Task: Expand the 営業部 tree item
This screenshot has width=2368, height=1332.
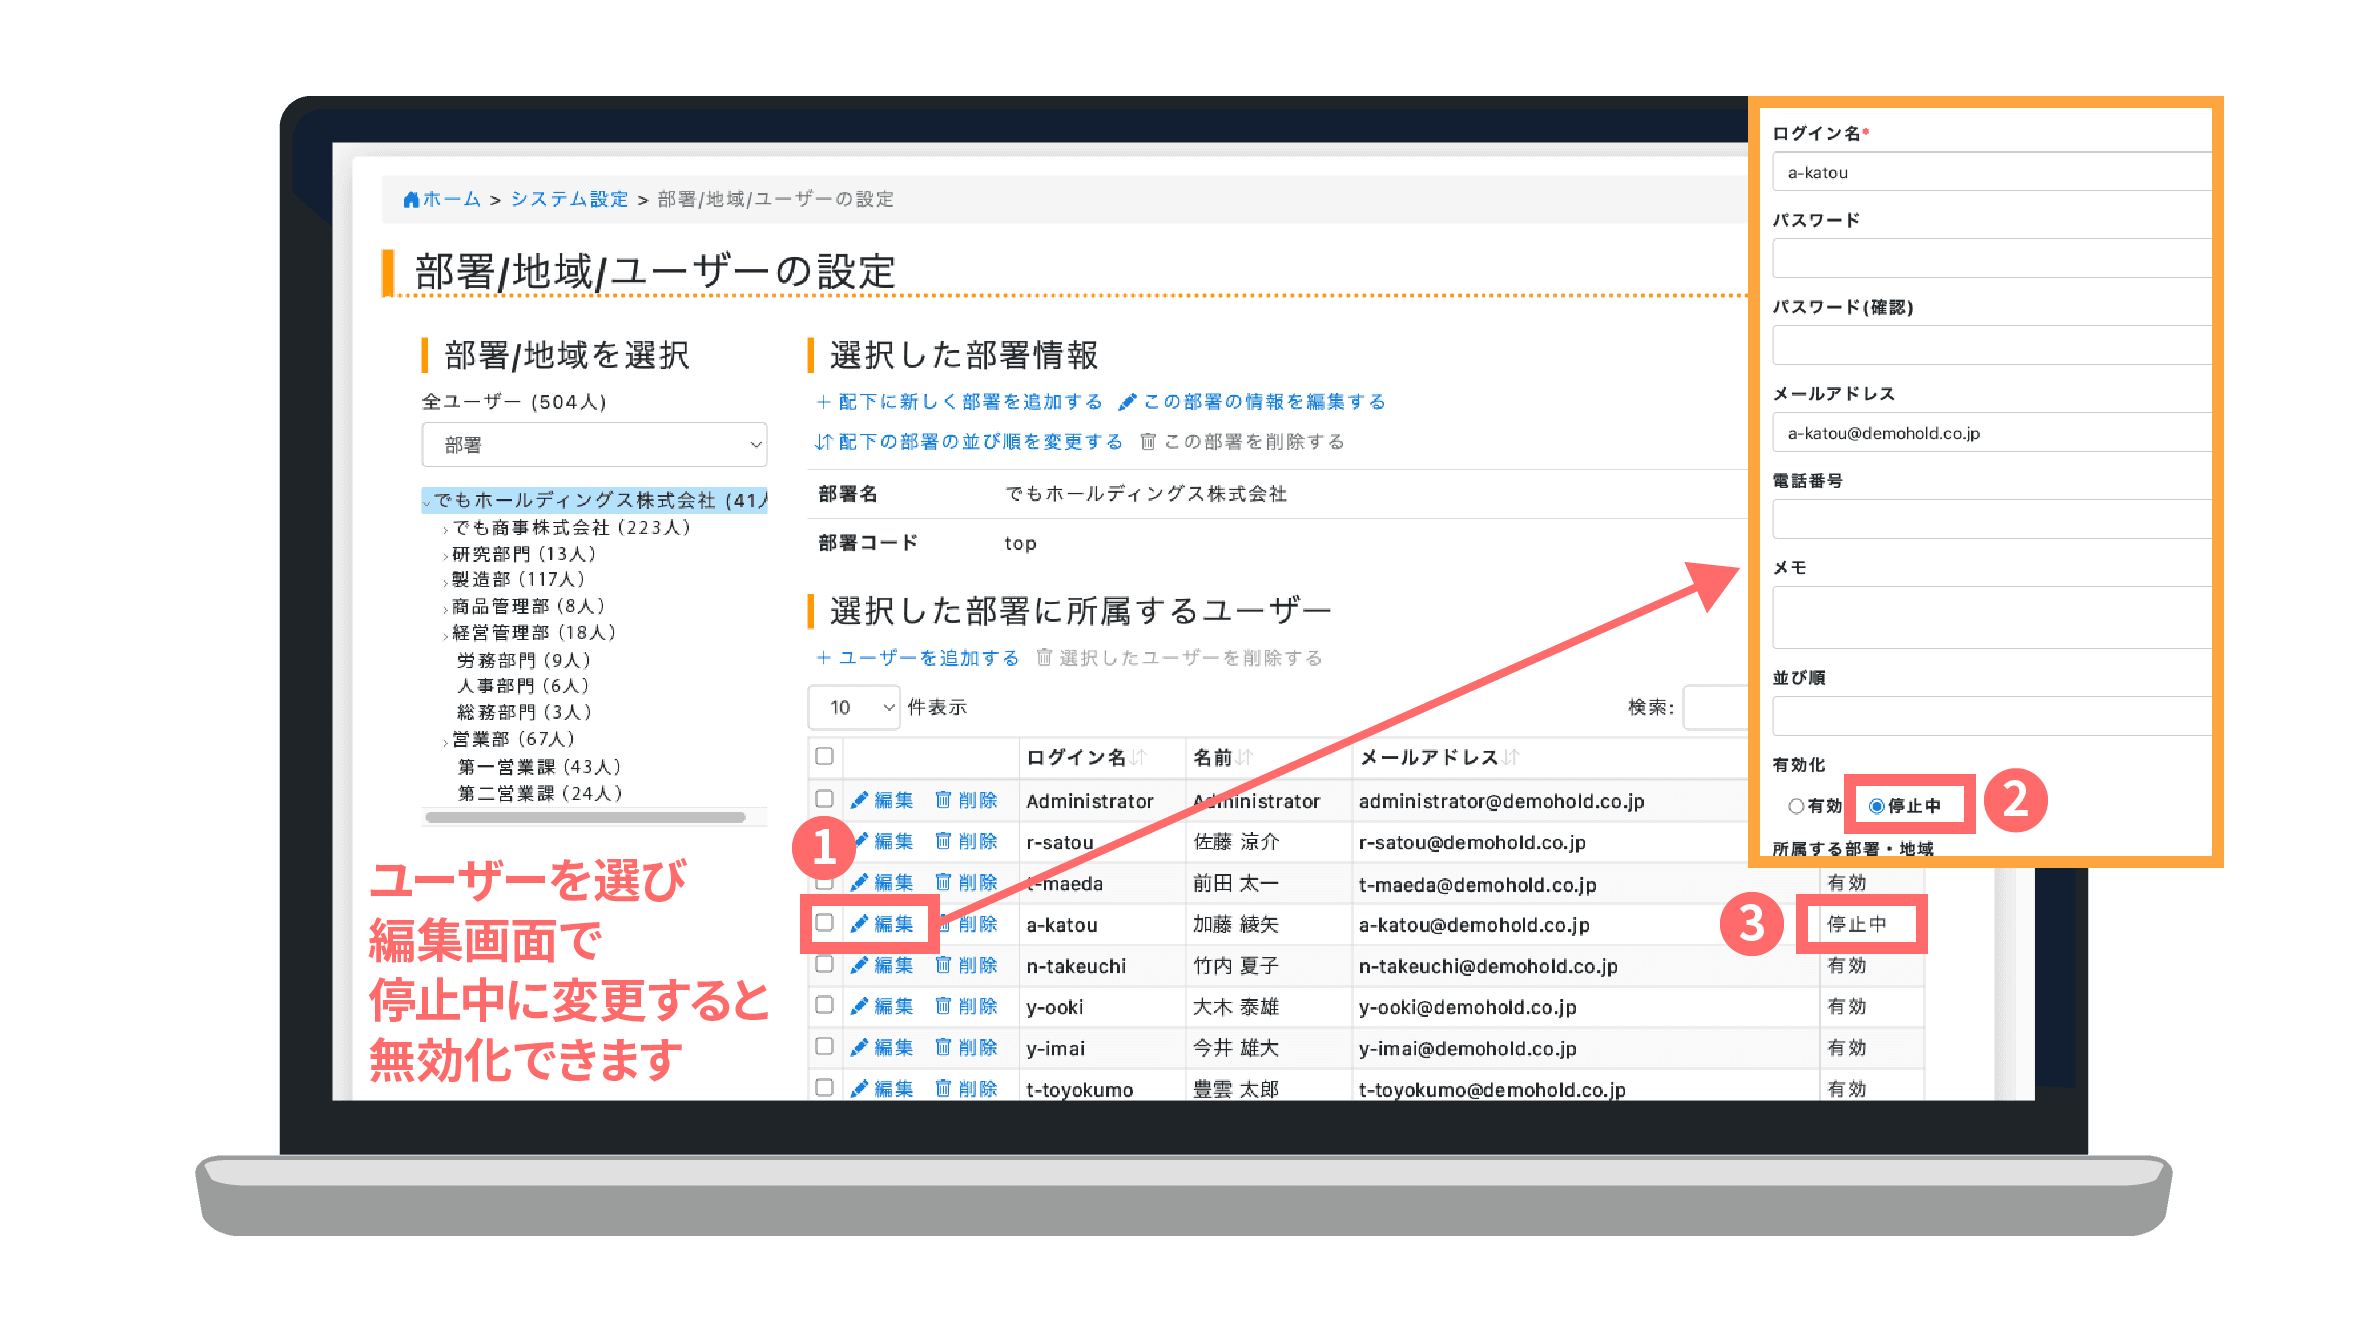Action: (x=444, y=739)
